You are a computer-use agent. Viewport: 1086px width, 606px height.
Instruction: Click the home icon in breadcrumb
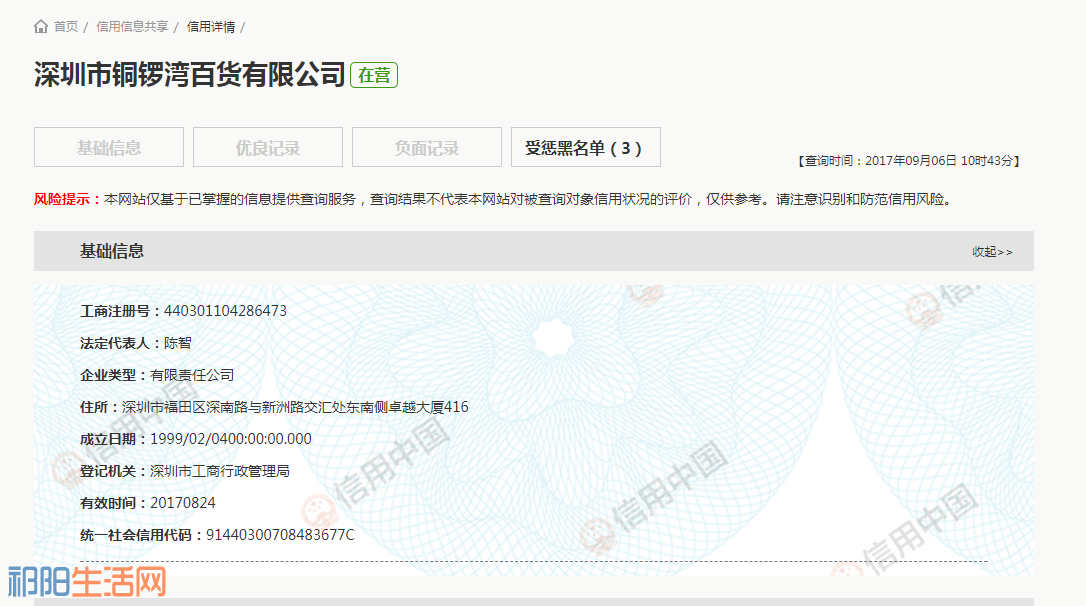click(41, 26)
